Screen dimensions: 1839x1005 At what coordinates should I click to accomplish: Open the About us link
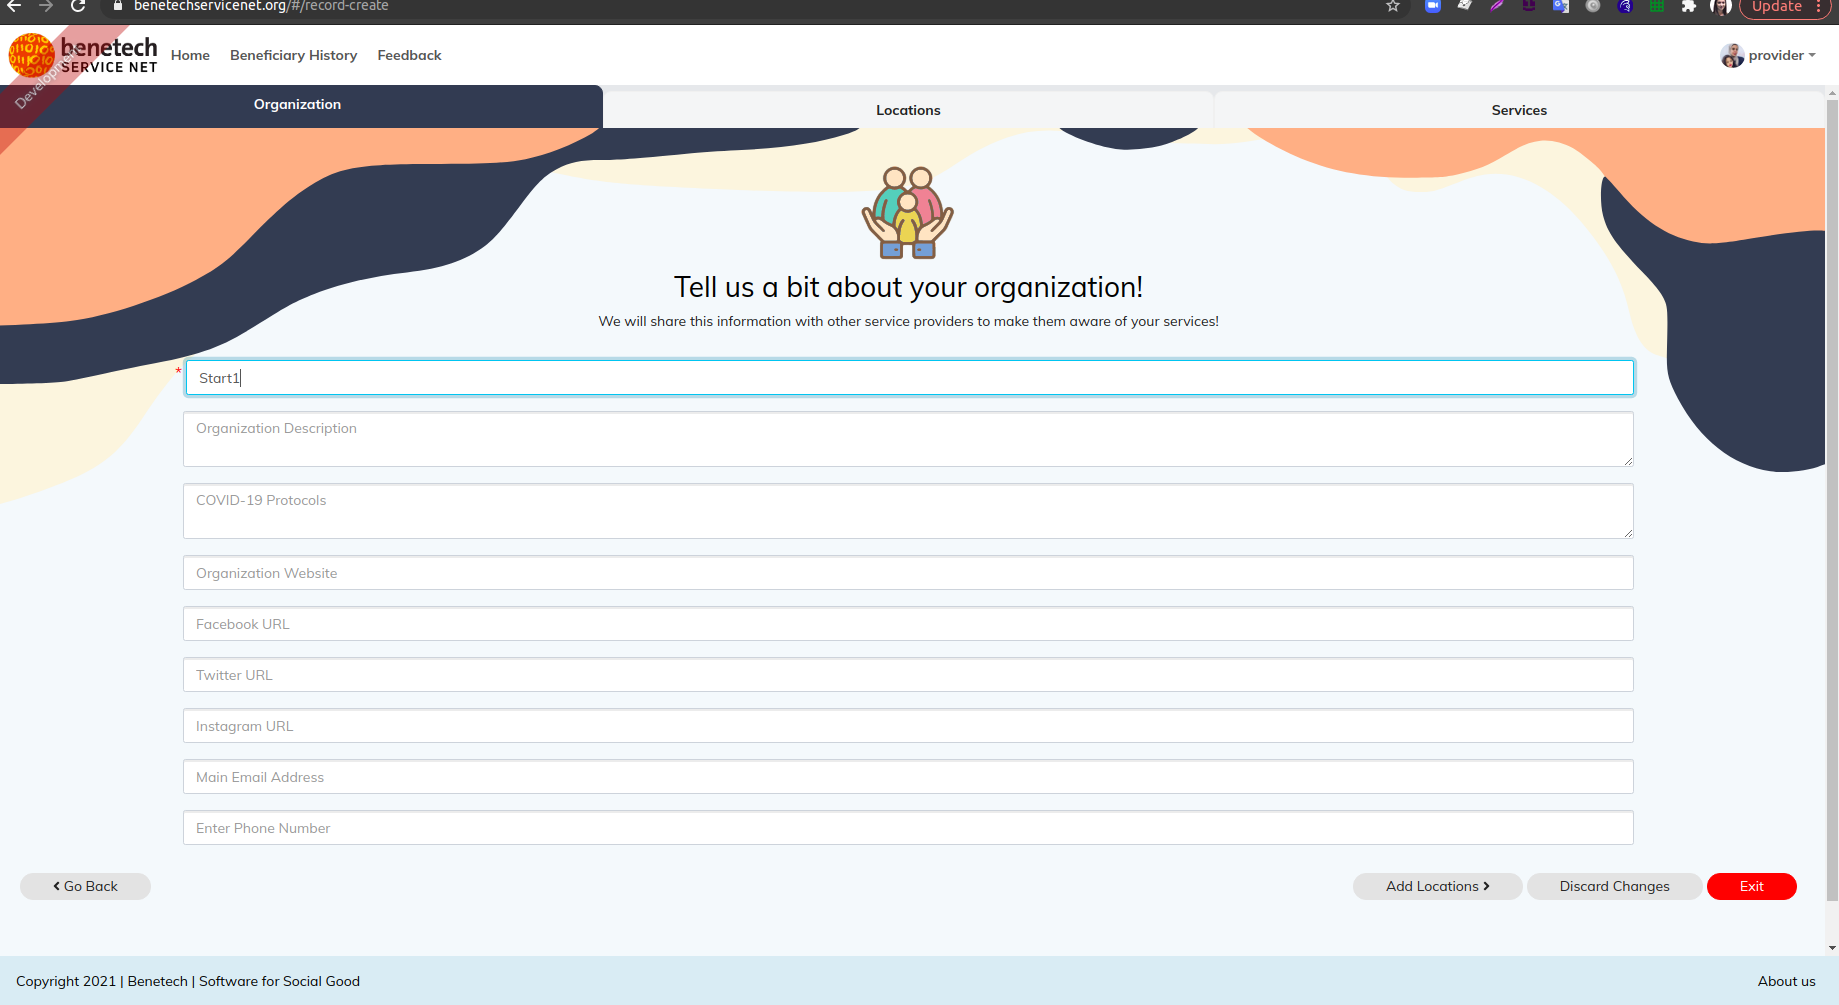pyautogui.click(x=1787, y=981)
